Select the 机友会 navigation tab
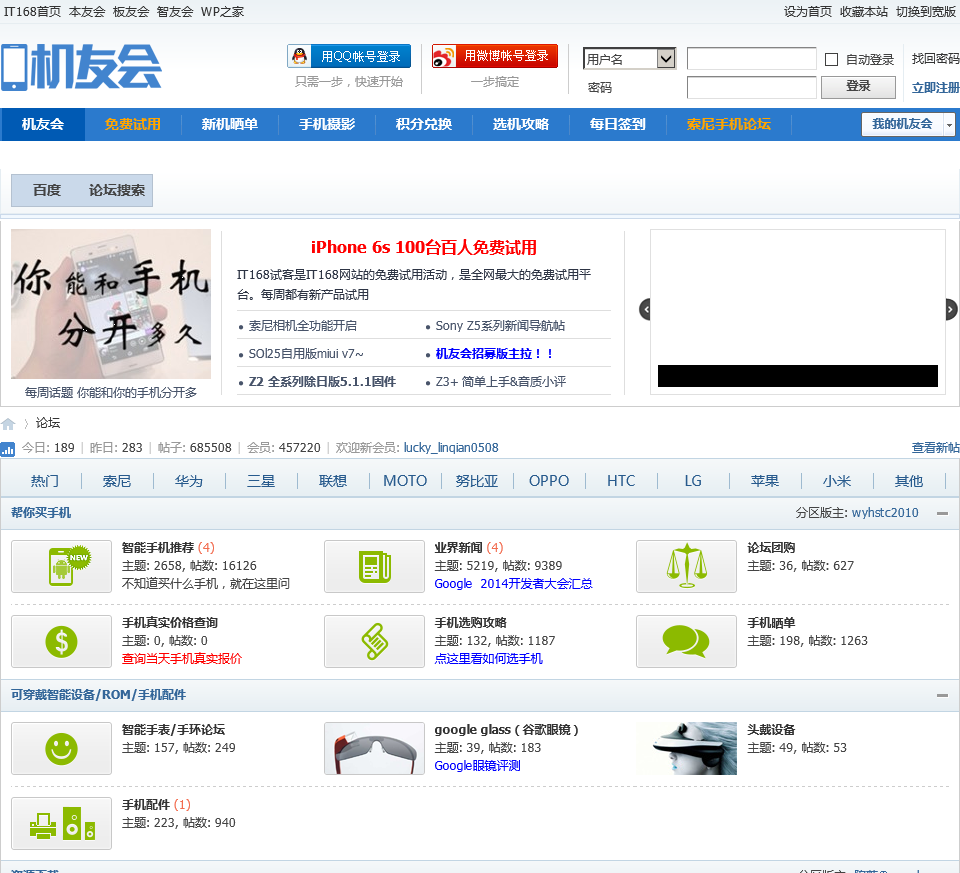 click(43, 124)
